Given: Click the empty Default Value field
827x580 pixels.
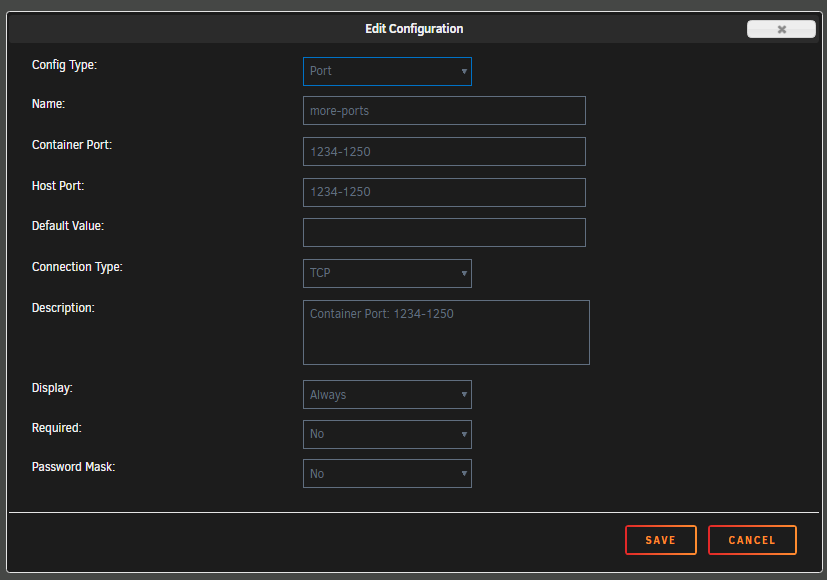Looking at the screenshot, I should [444, 233].
